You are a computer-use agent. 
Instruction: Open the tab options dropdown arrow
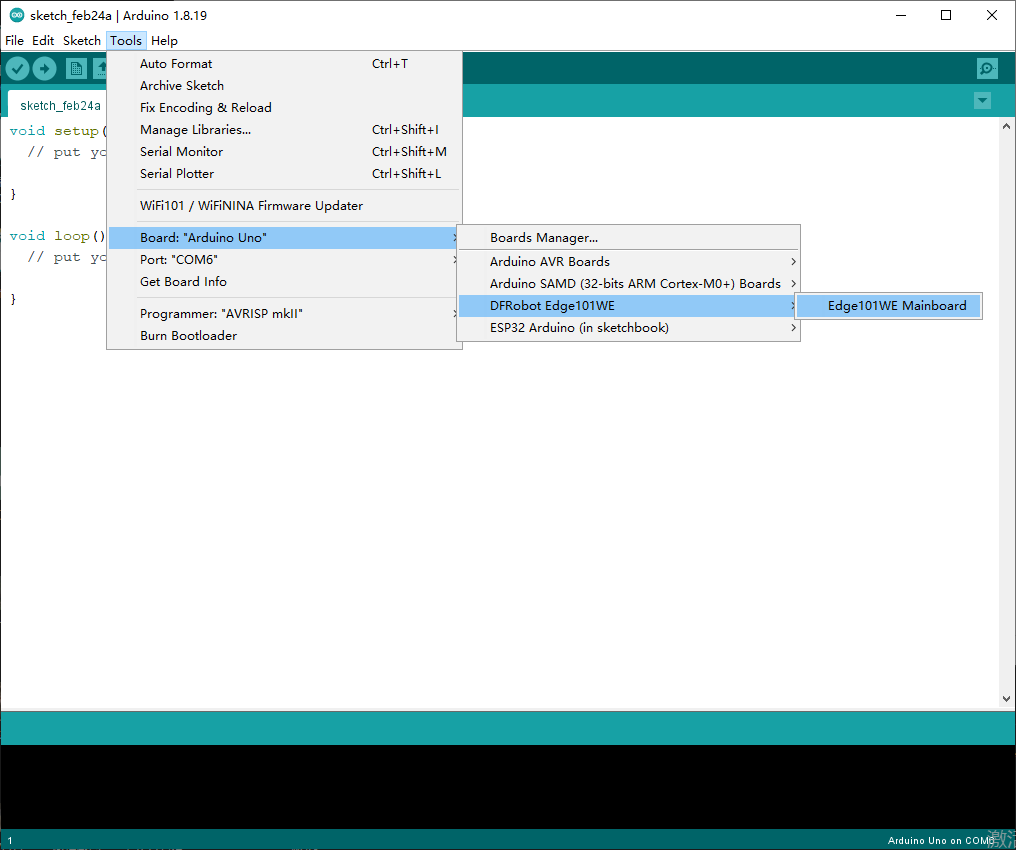point(982,100)
